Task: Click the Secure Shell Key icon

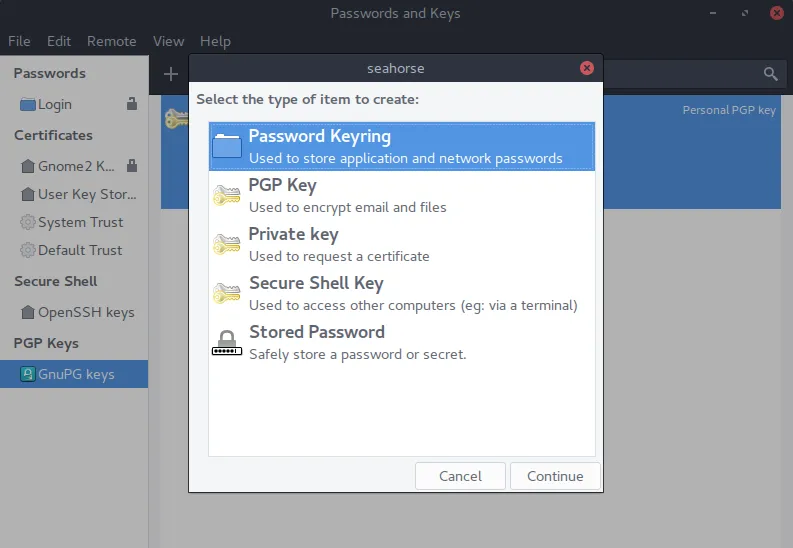Action: coord(227,293)
